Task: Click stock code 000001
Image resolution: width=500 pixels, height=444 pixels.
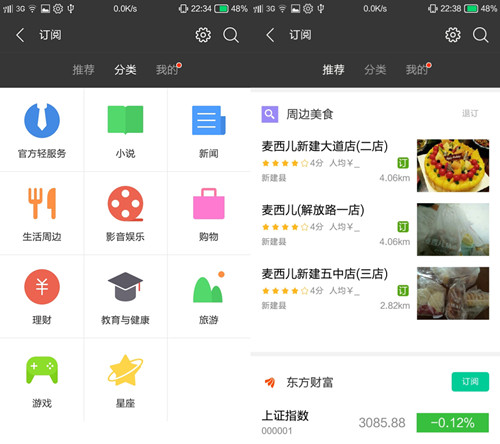Action: pos(277,431)
